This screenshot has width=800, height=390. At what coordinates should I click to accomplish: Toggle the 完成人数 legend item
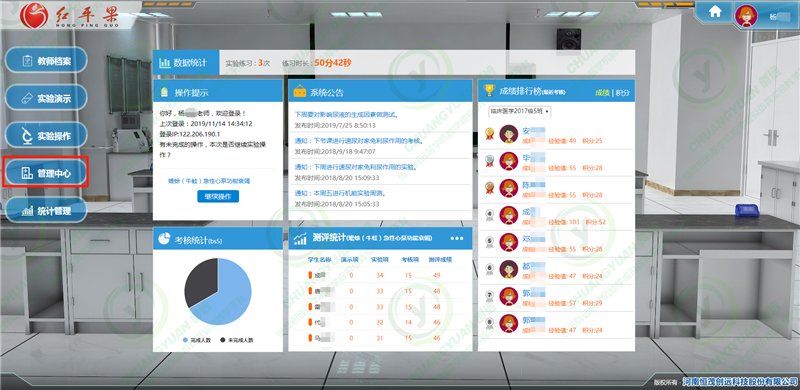(196, 339)
